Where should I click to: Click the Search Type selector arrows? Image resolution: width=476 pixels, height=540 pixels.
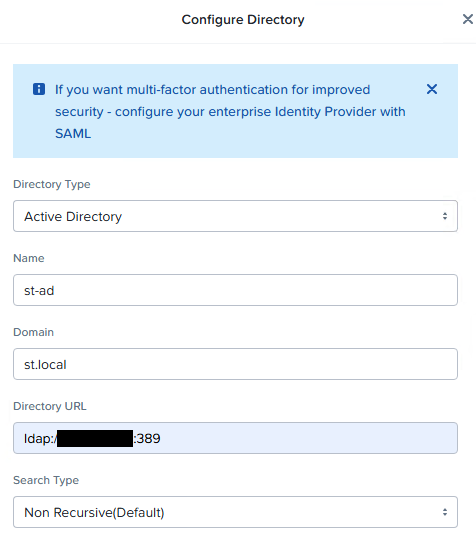coord(445,512)
